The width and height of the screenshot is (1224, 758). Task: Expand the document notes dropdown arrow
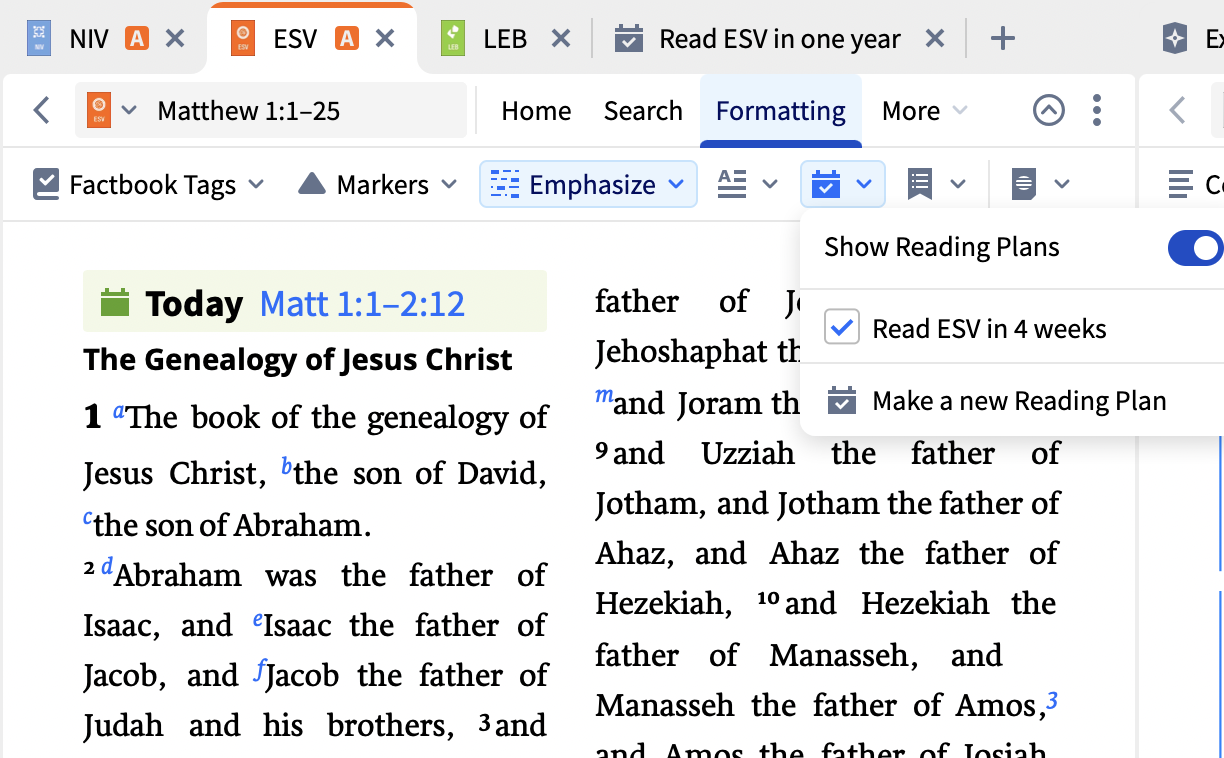(x=1062, y=184)
